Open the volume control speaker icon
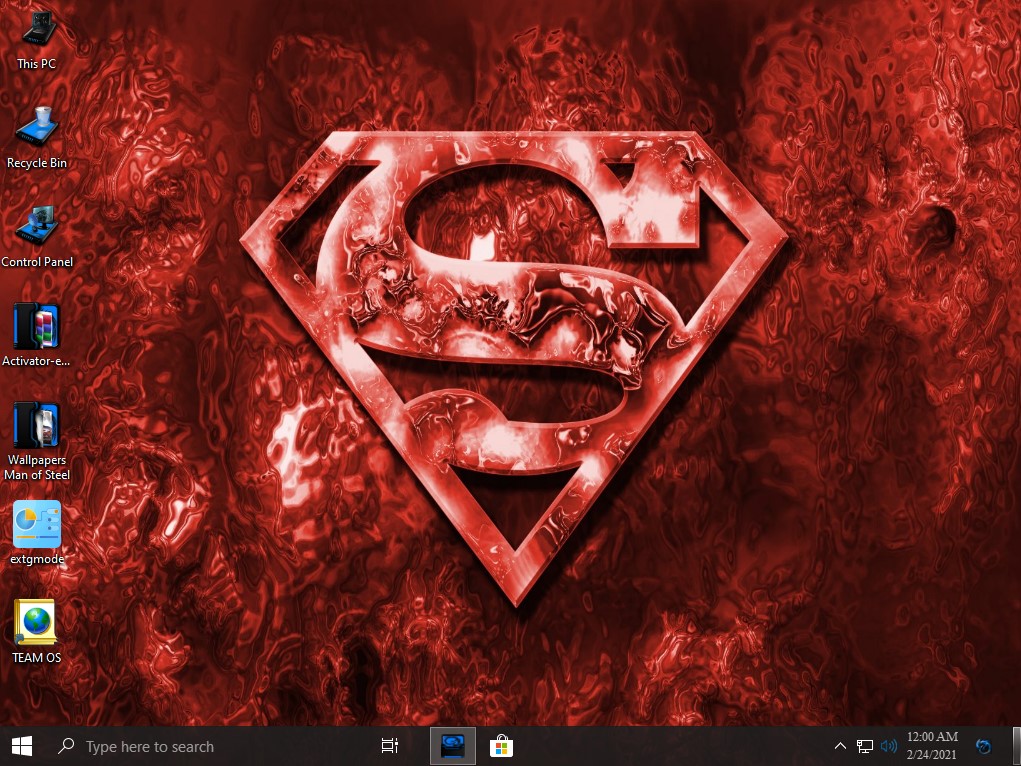The height and width of the screenshot is (766, 1021). point(888,746)
